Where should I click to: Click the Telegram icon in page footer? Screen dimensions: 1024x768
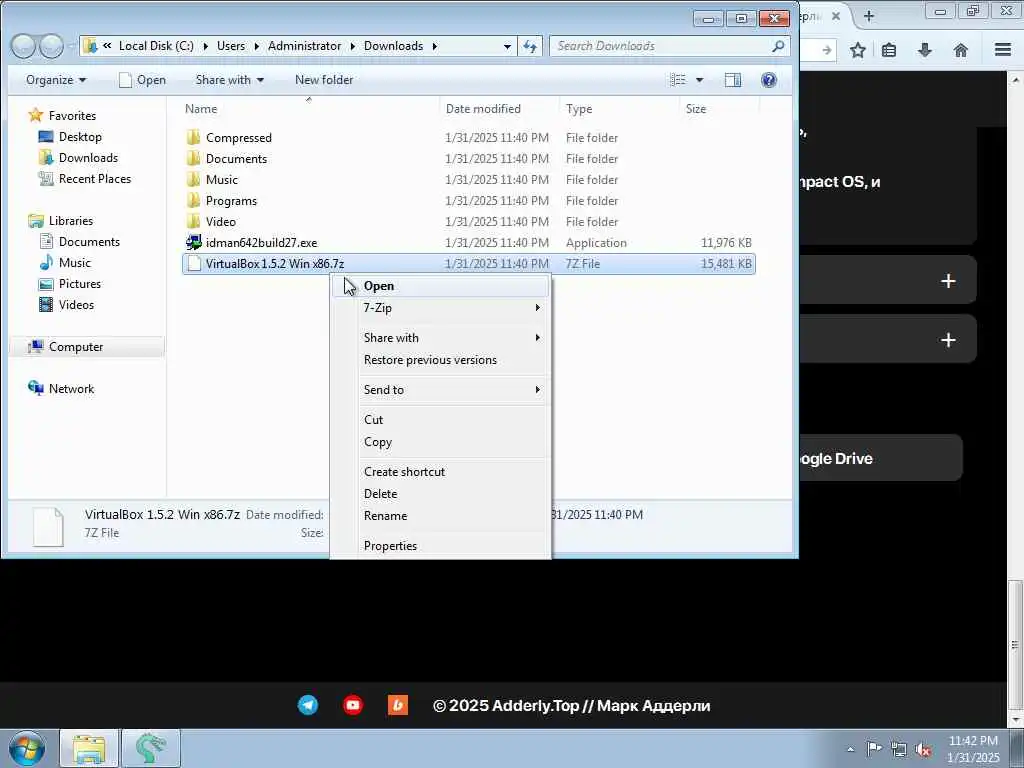[308, 705]
